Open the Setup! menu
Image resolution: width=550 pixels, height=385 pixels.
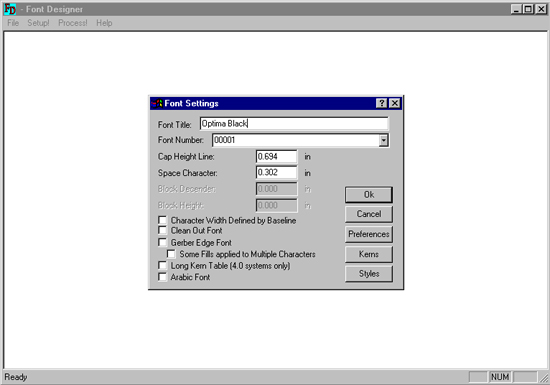[38, 23]
